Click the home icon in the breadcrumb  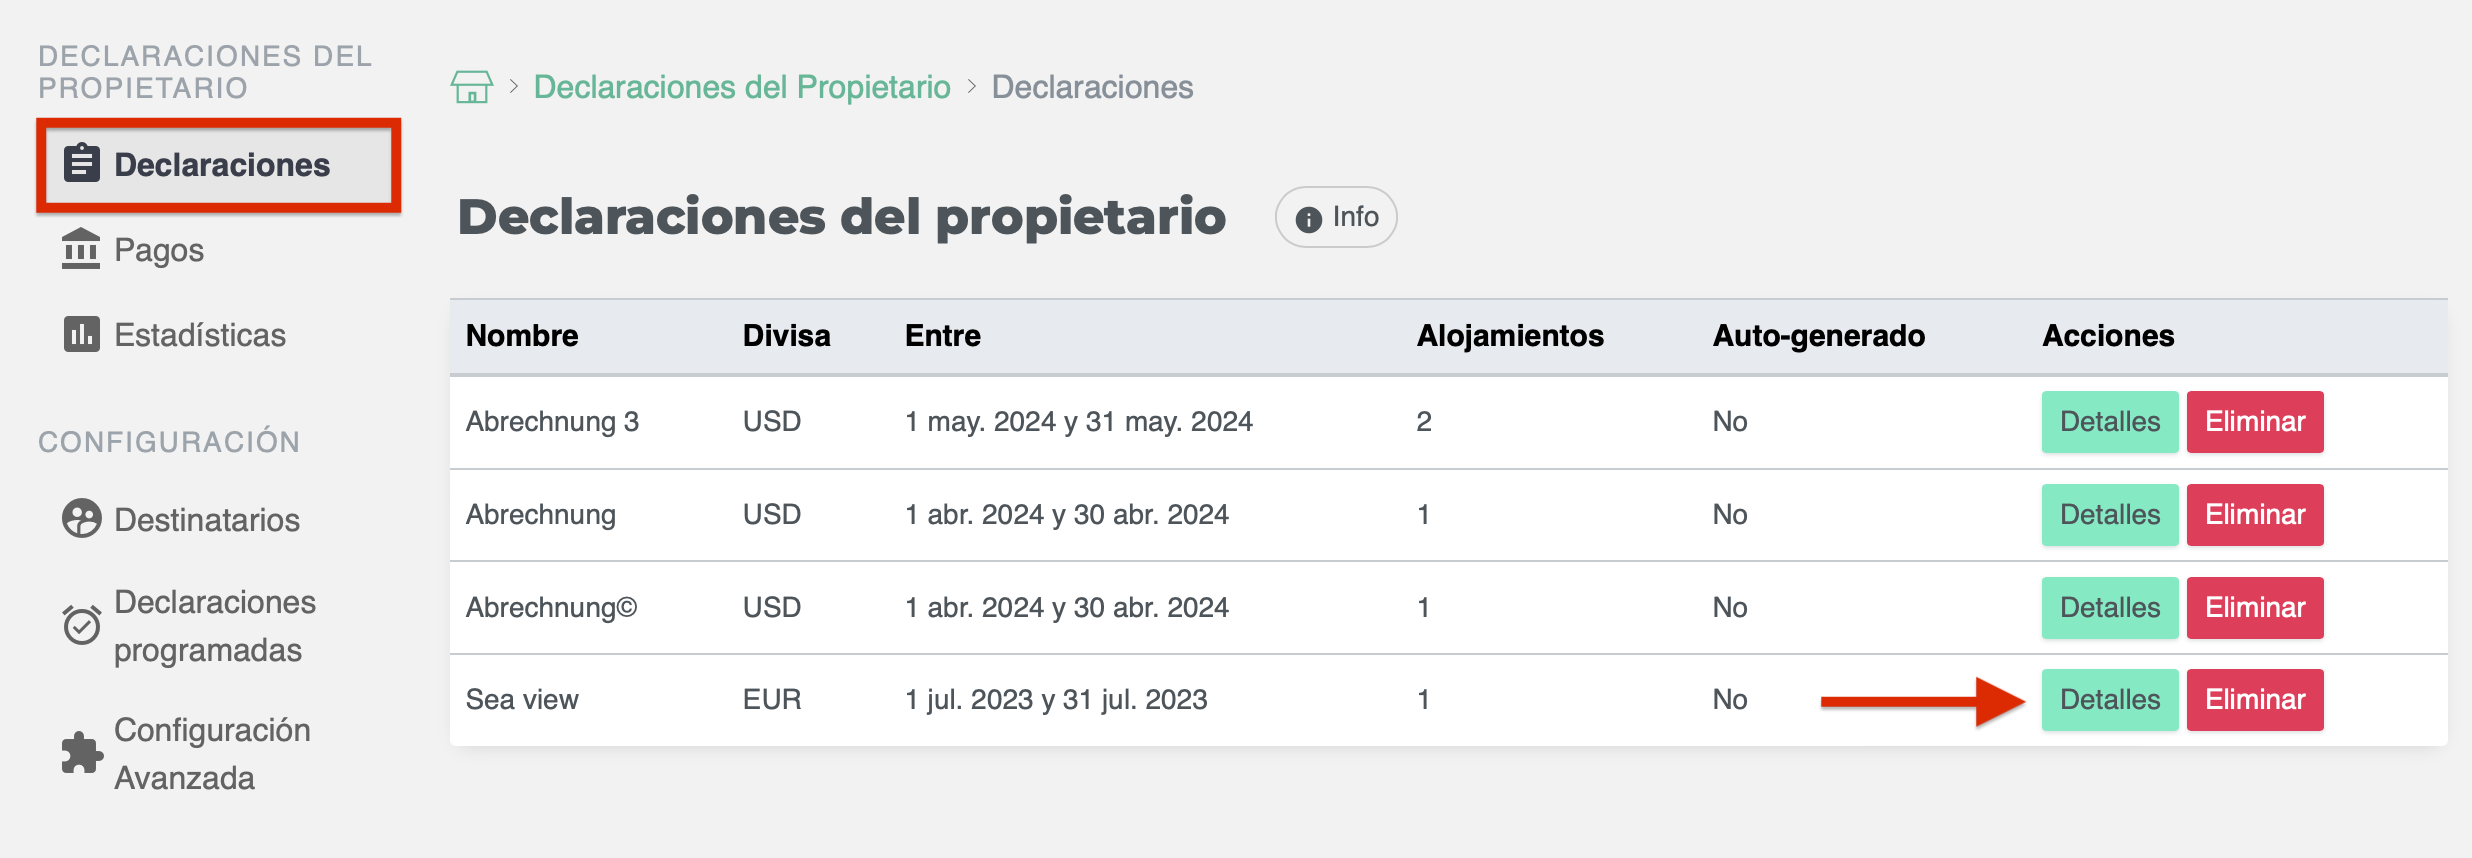click(x=471, y=87)
